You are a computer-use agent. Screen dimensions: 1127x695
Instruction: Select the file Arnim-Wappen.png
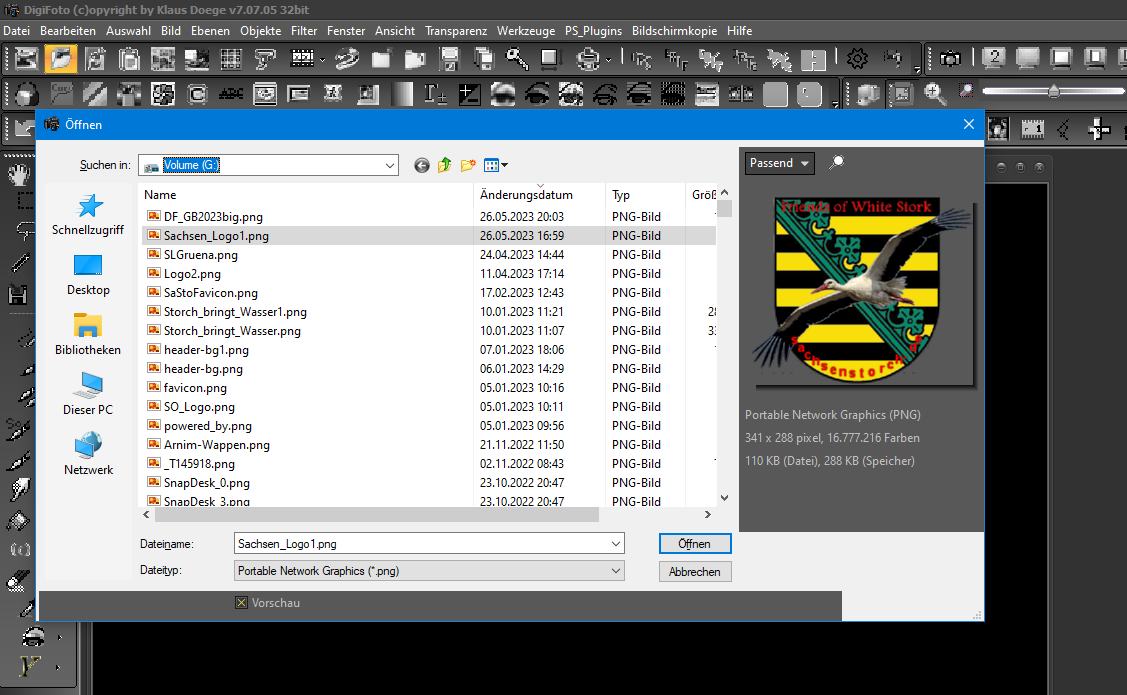pyautogui.click(x=216, y=445)
